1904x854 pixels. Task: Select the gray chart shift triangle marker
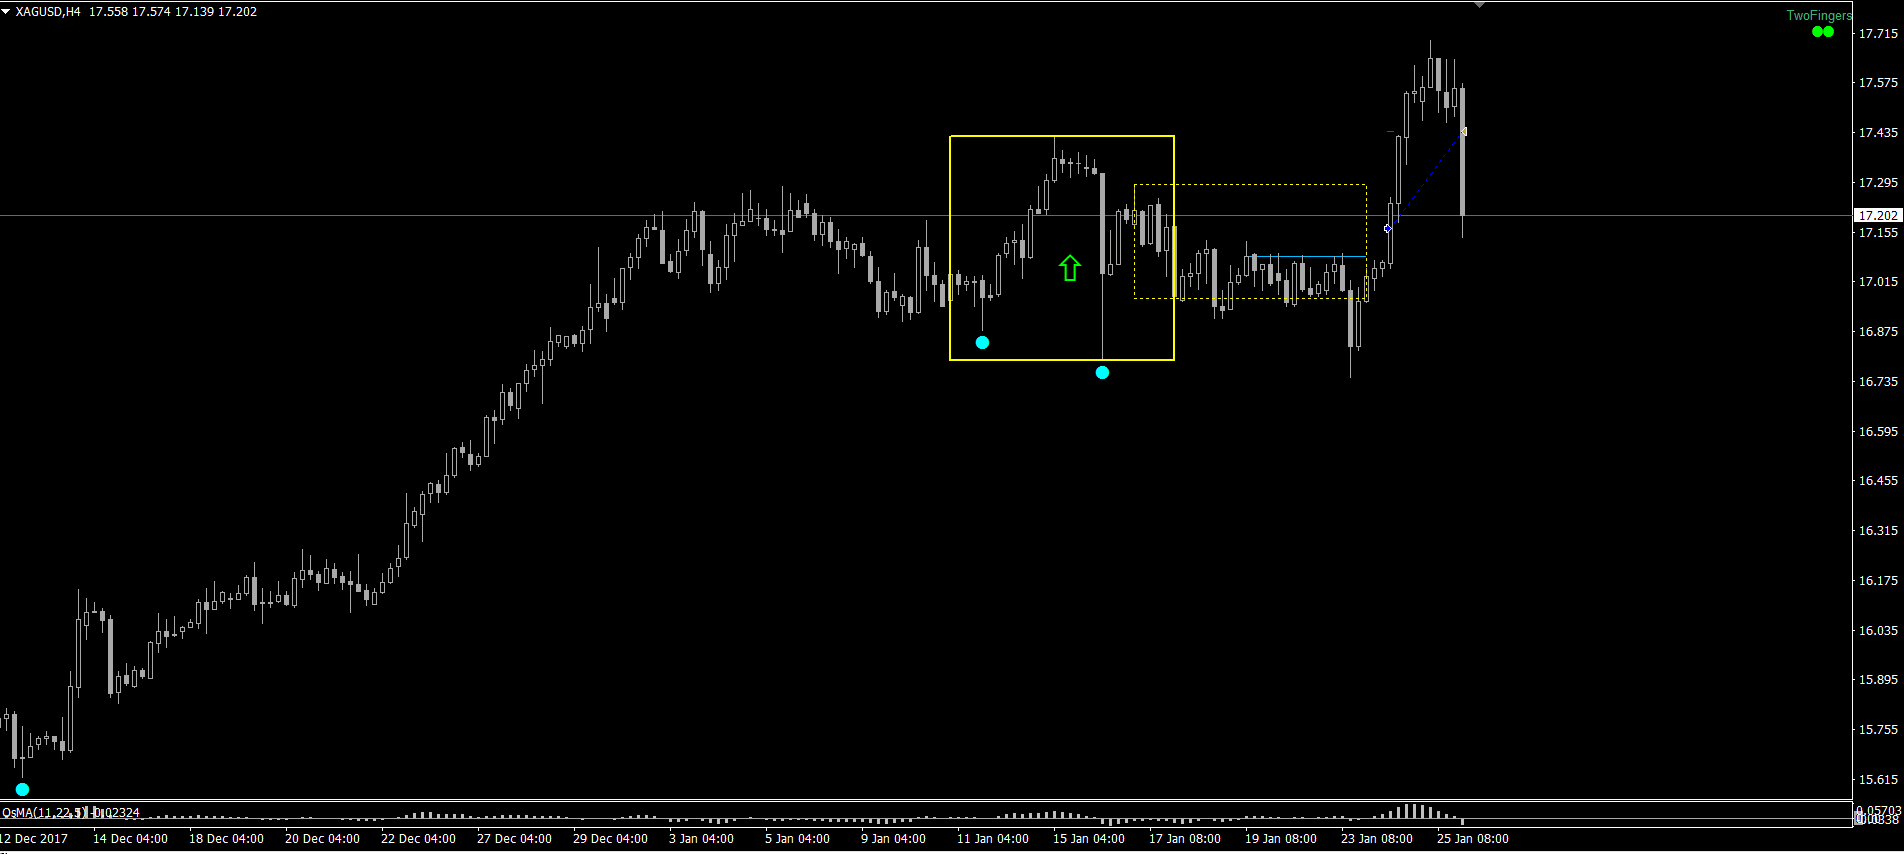click(x=1479, y=5)
